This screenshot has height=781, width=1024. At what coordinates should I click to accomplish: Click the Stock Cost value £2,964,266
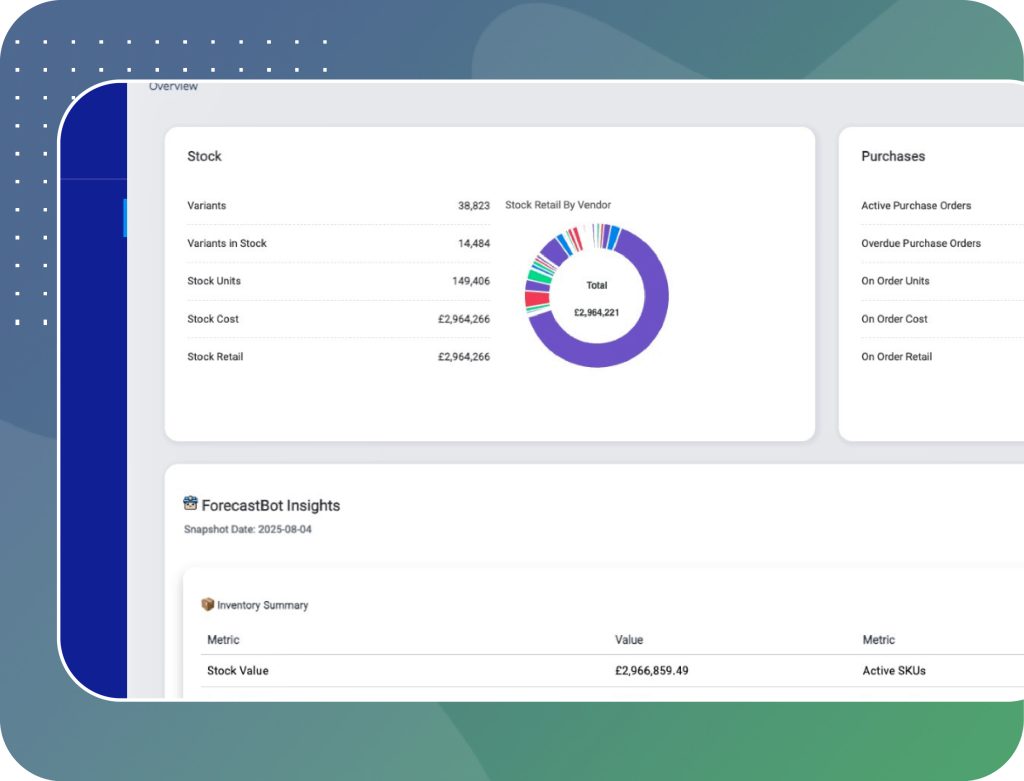(464, 319)
